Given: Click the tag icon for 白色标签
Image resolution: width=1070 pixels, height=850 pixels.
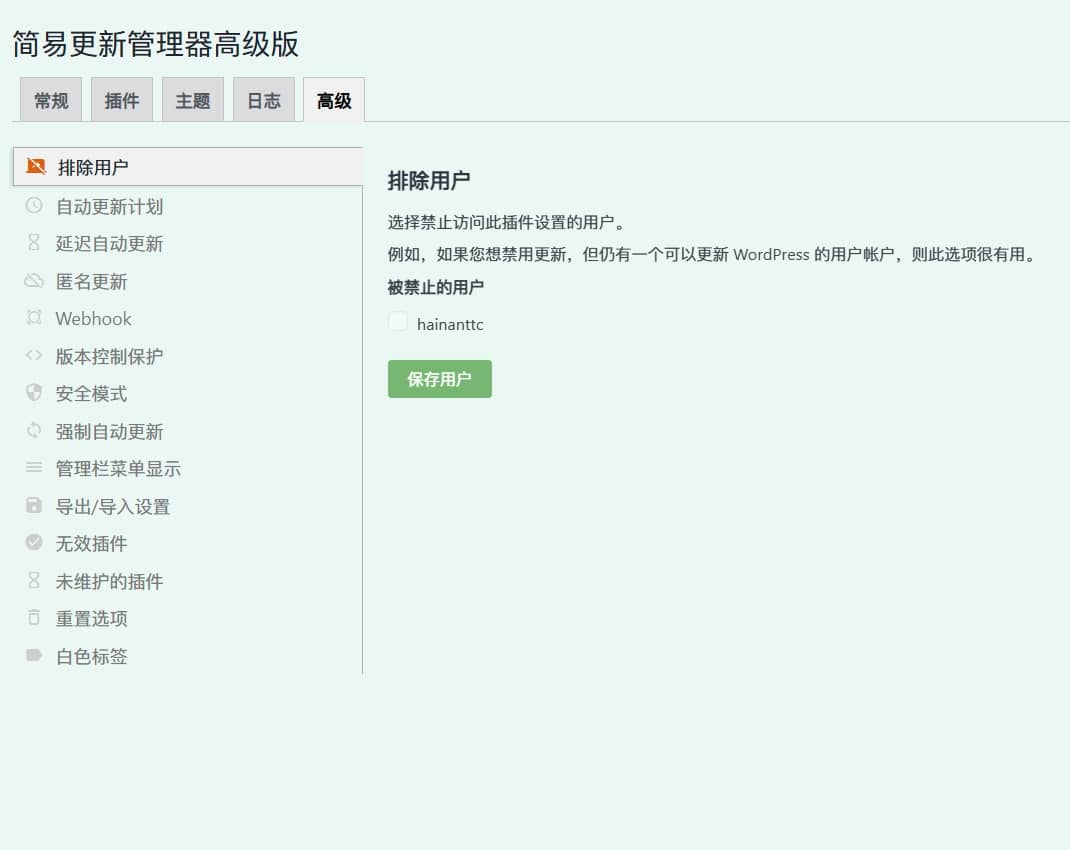Looking at the screenshot, I should point(34,656).
